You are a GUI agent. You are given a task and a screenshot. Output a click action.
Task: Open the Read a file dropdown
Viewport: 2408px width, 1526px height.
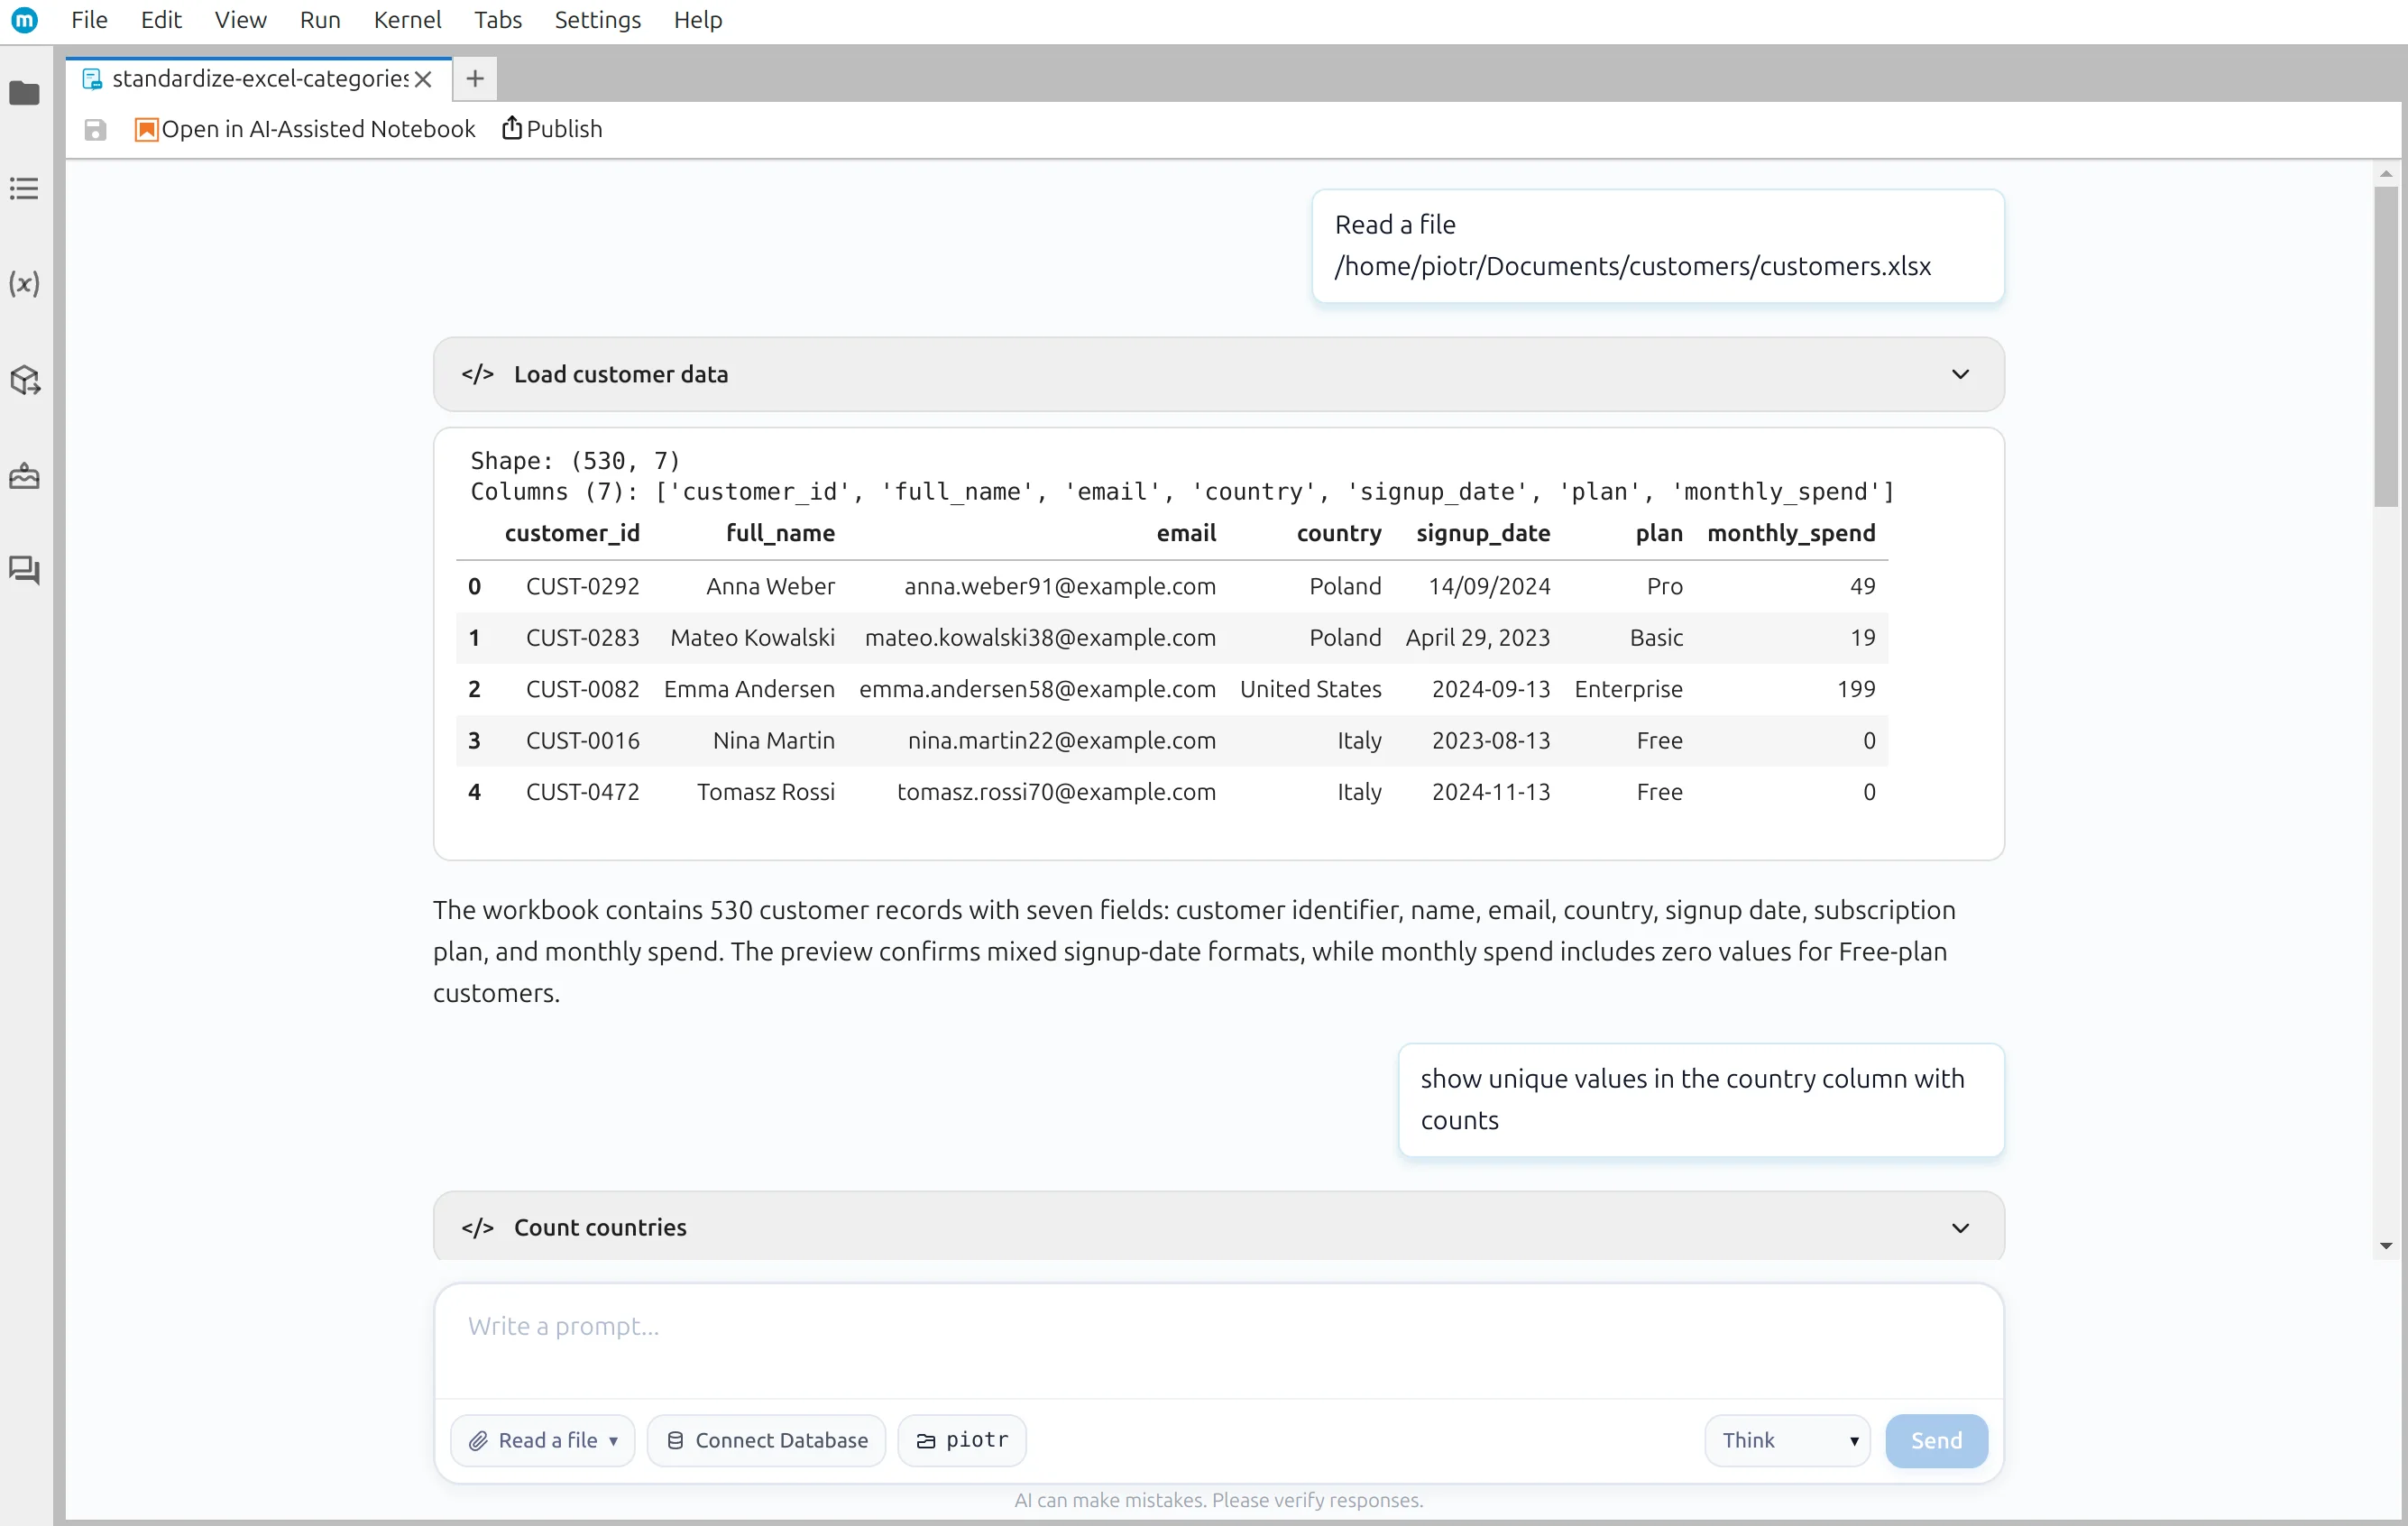(542, 1440)
